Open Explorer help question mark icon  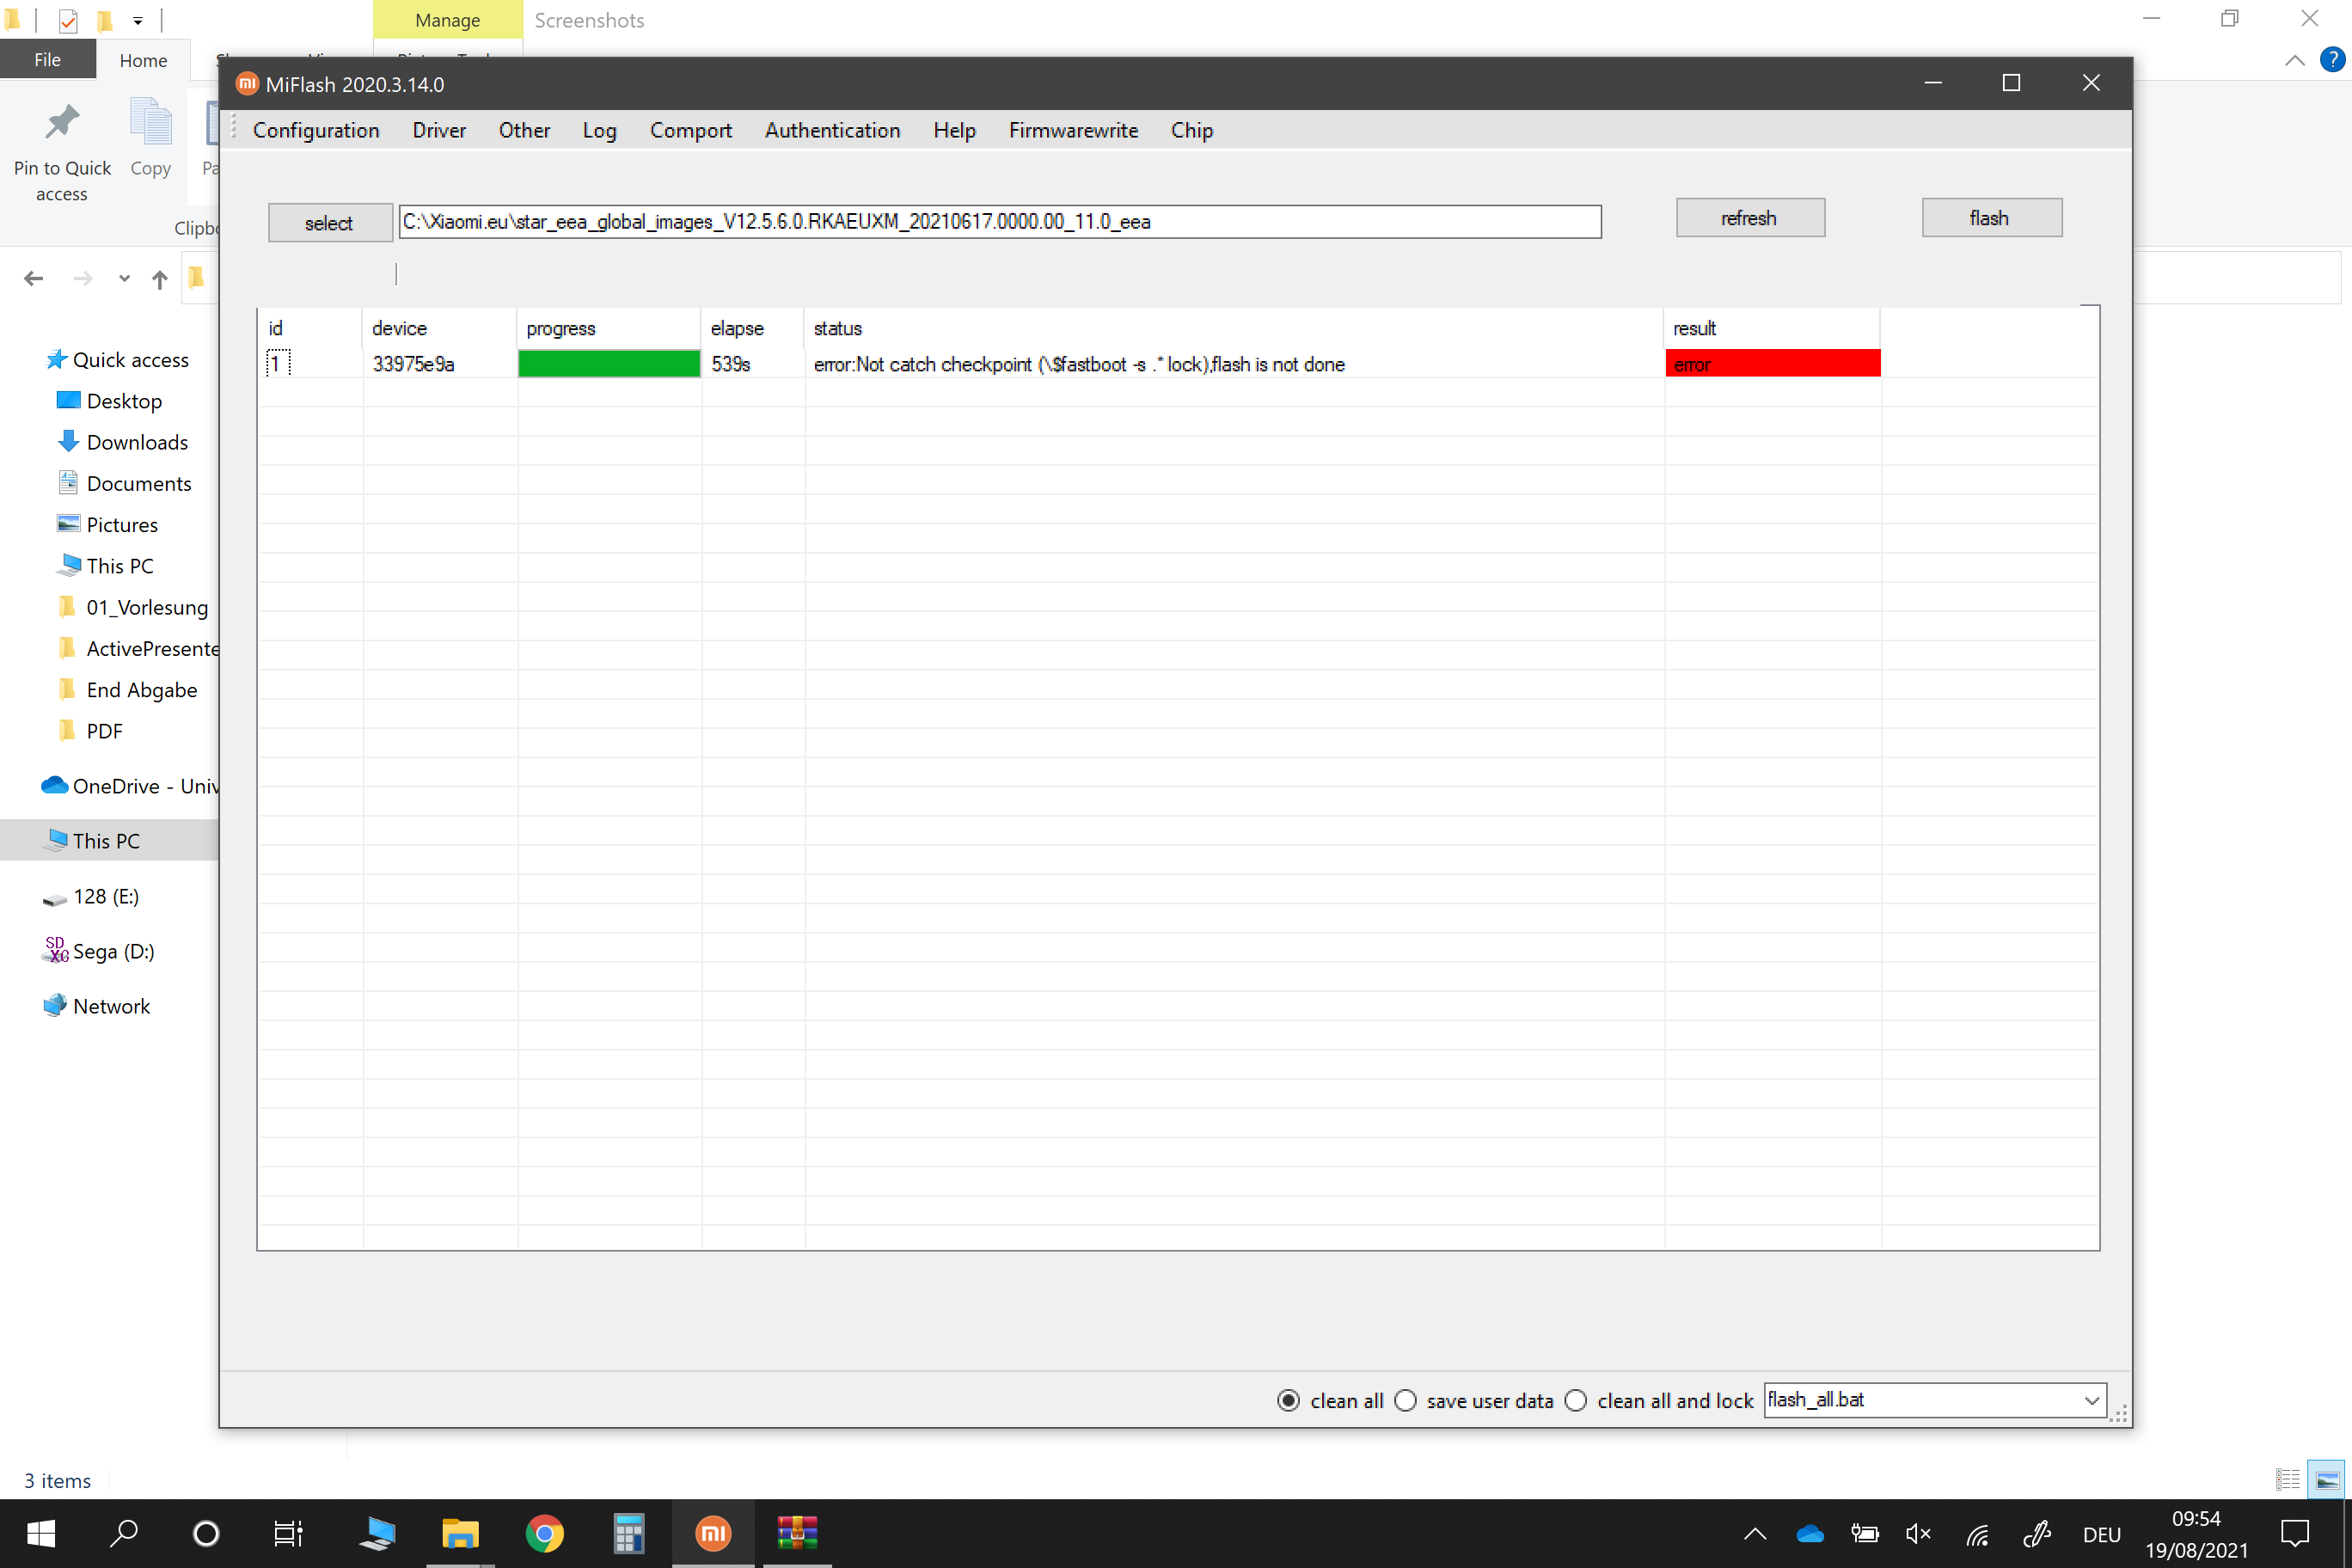pos(2332,59)
